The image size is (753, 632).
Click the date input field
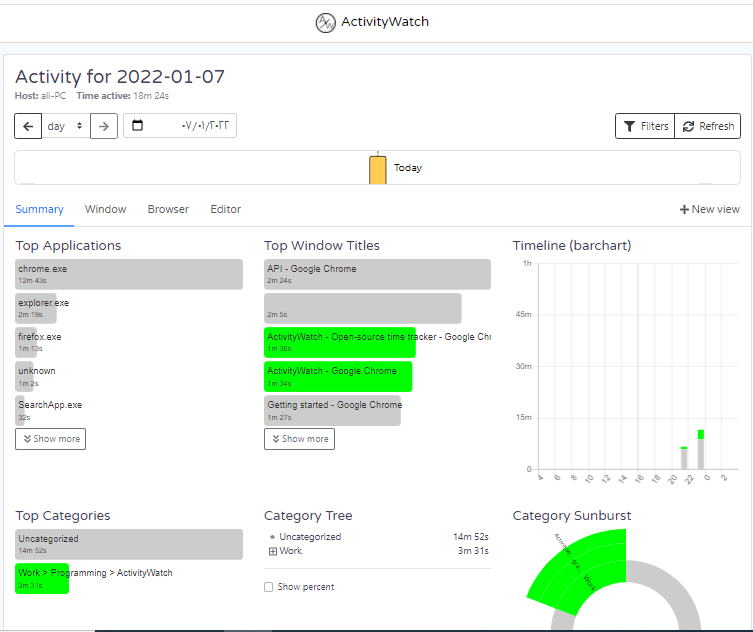[180, 126]
